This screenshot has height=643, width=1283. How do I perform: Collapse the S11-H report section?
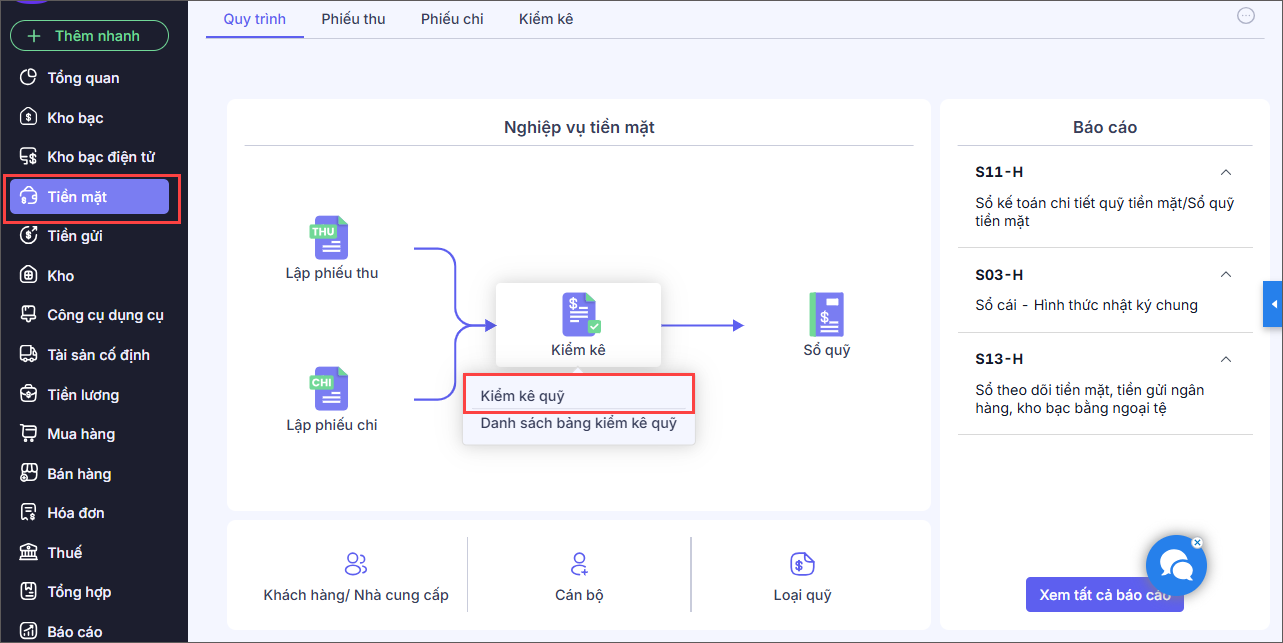point(1226,172)
